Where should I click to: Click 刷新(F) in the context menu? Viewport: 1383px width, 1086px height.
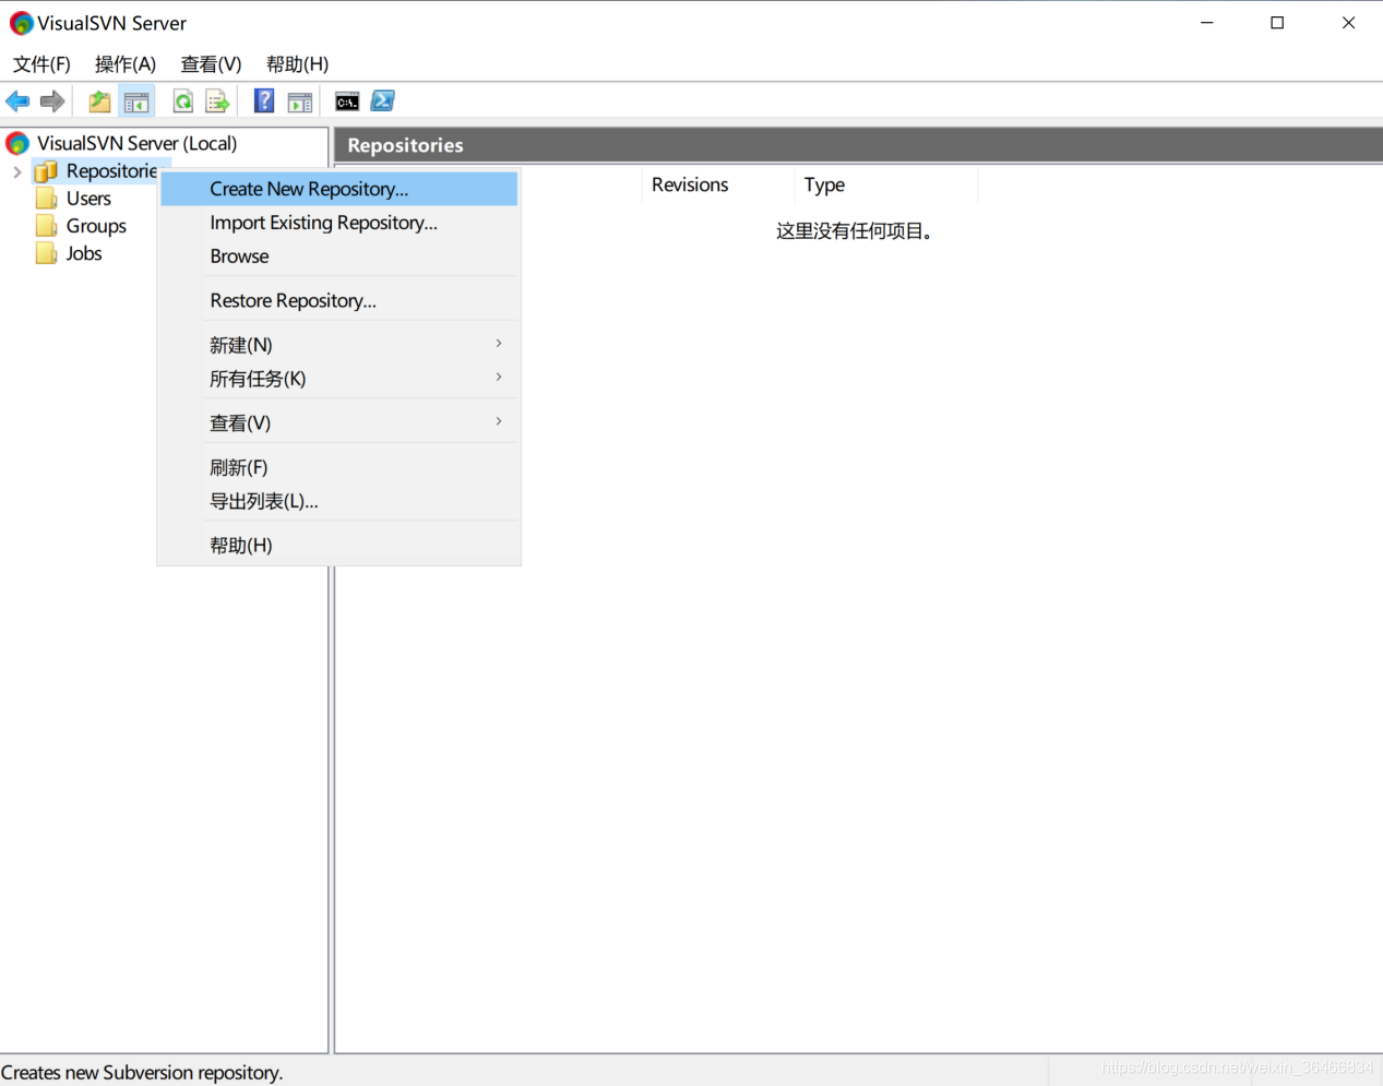(x=338, y=467)
